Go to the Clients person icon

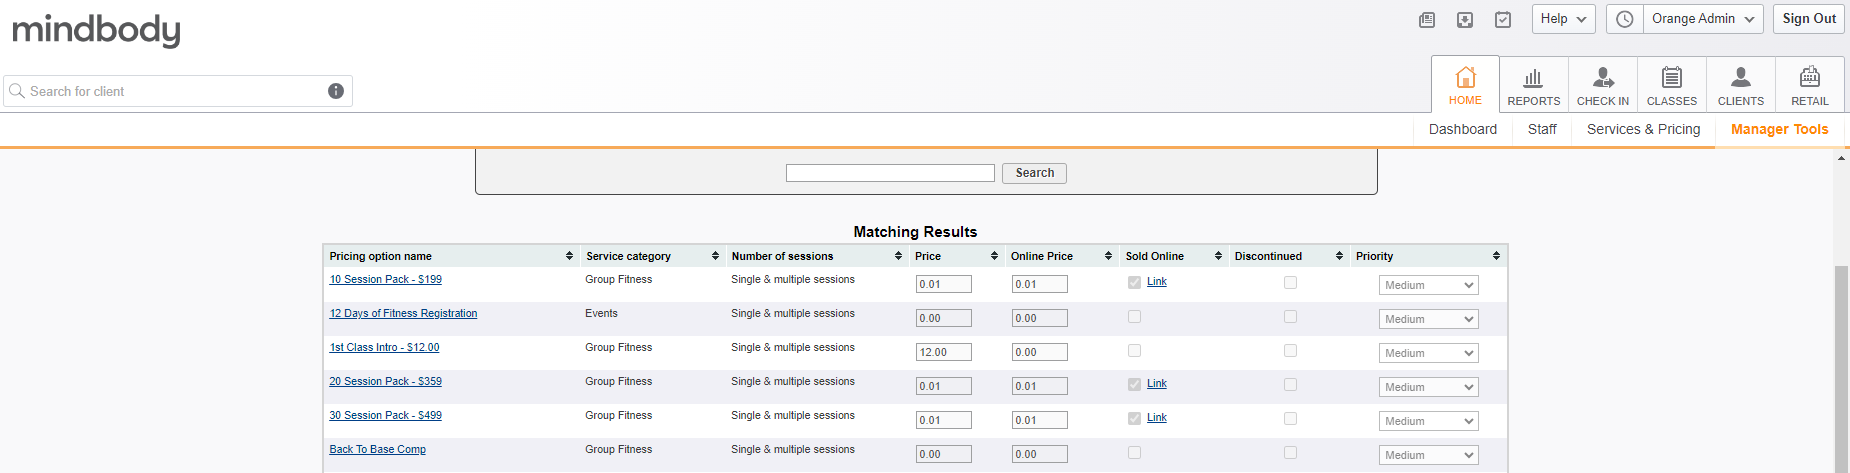tap(1741, 78)
